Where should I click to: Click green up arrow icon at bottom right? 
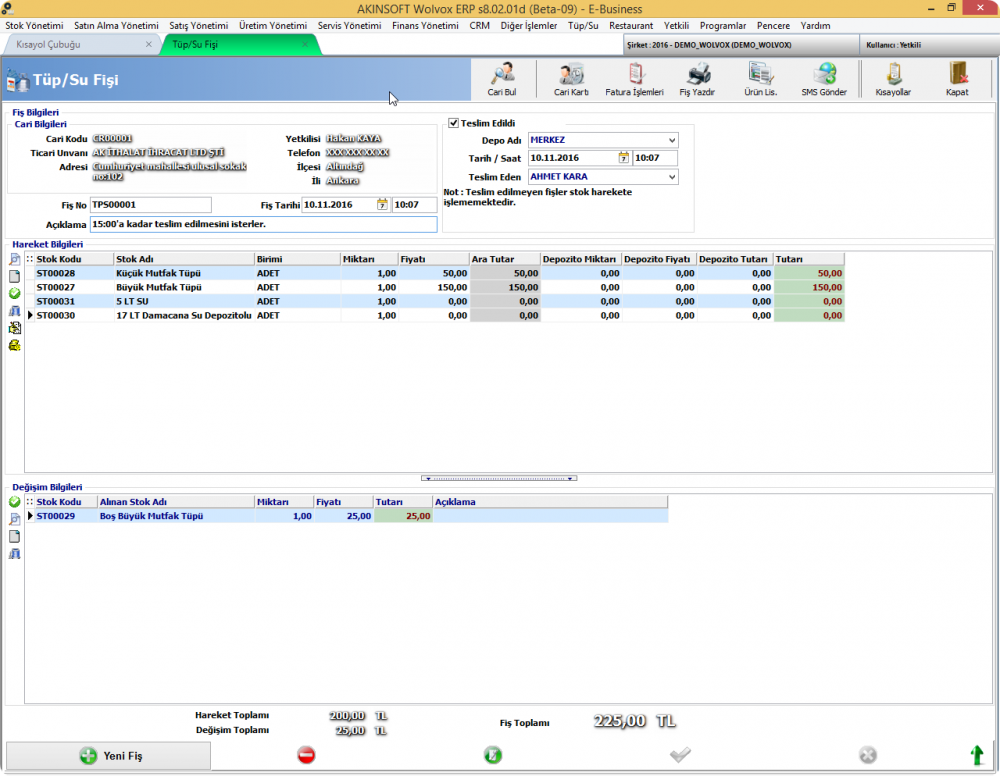pos(976,755)
